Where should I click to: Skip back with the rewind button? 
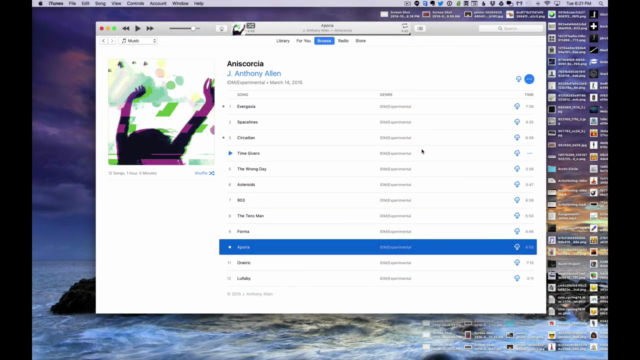pos(126,29)
